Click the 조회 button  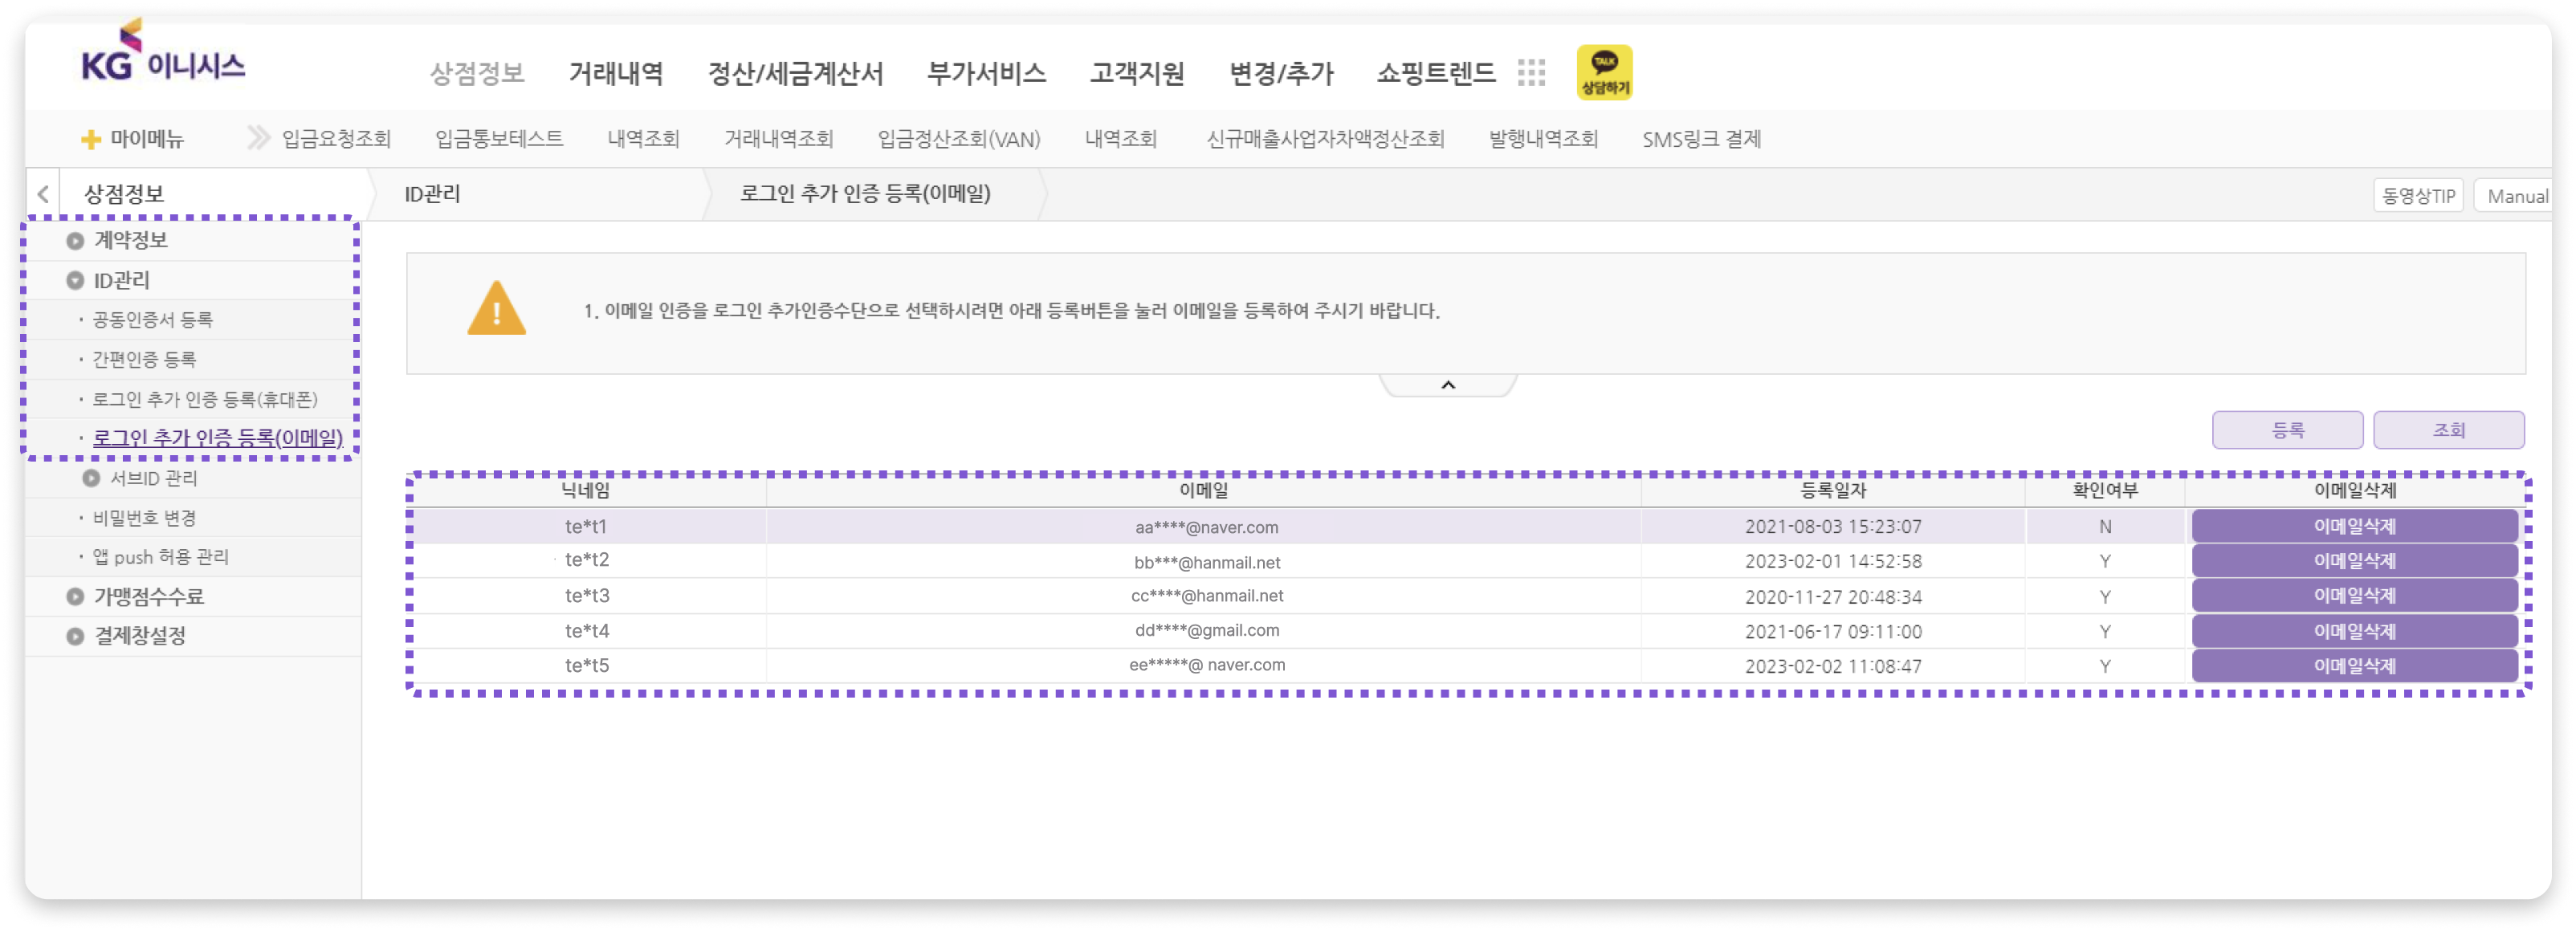tap(2448, 430)
